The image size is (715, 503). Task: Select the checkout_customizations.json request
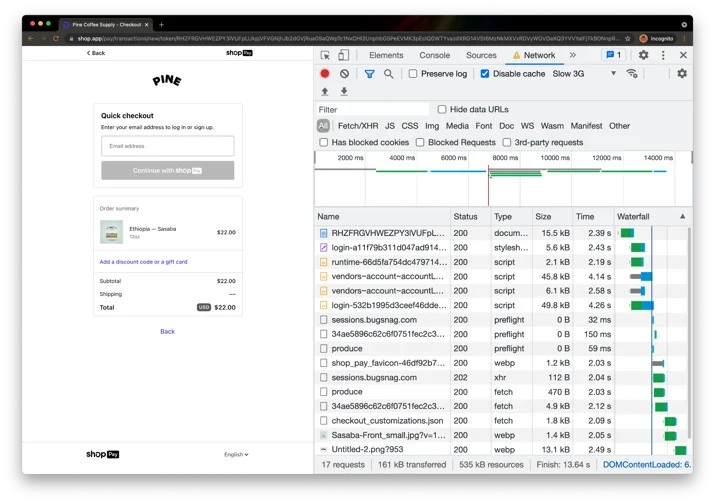(501, 420)
